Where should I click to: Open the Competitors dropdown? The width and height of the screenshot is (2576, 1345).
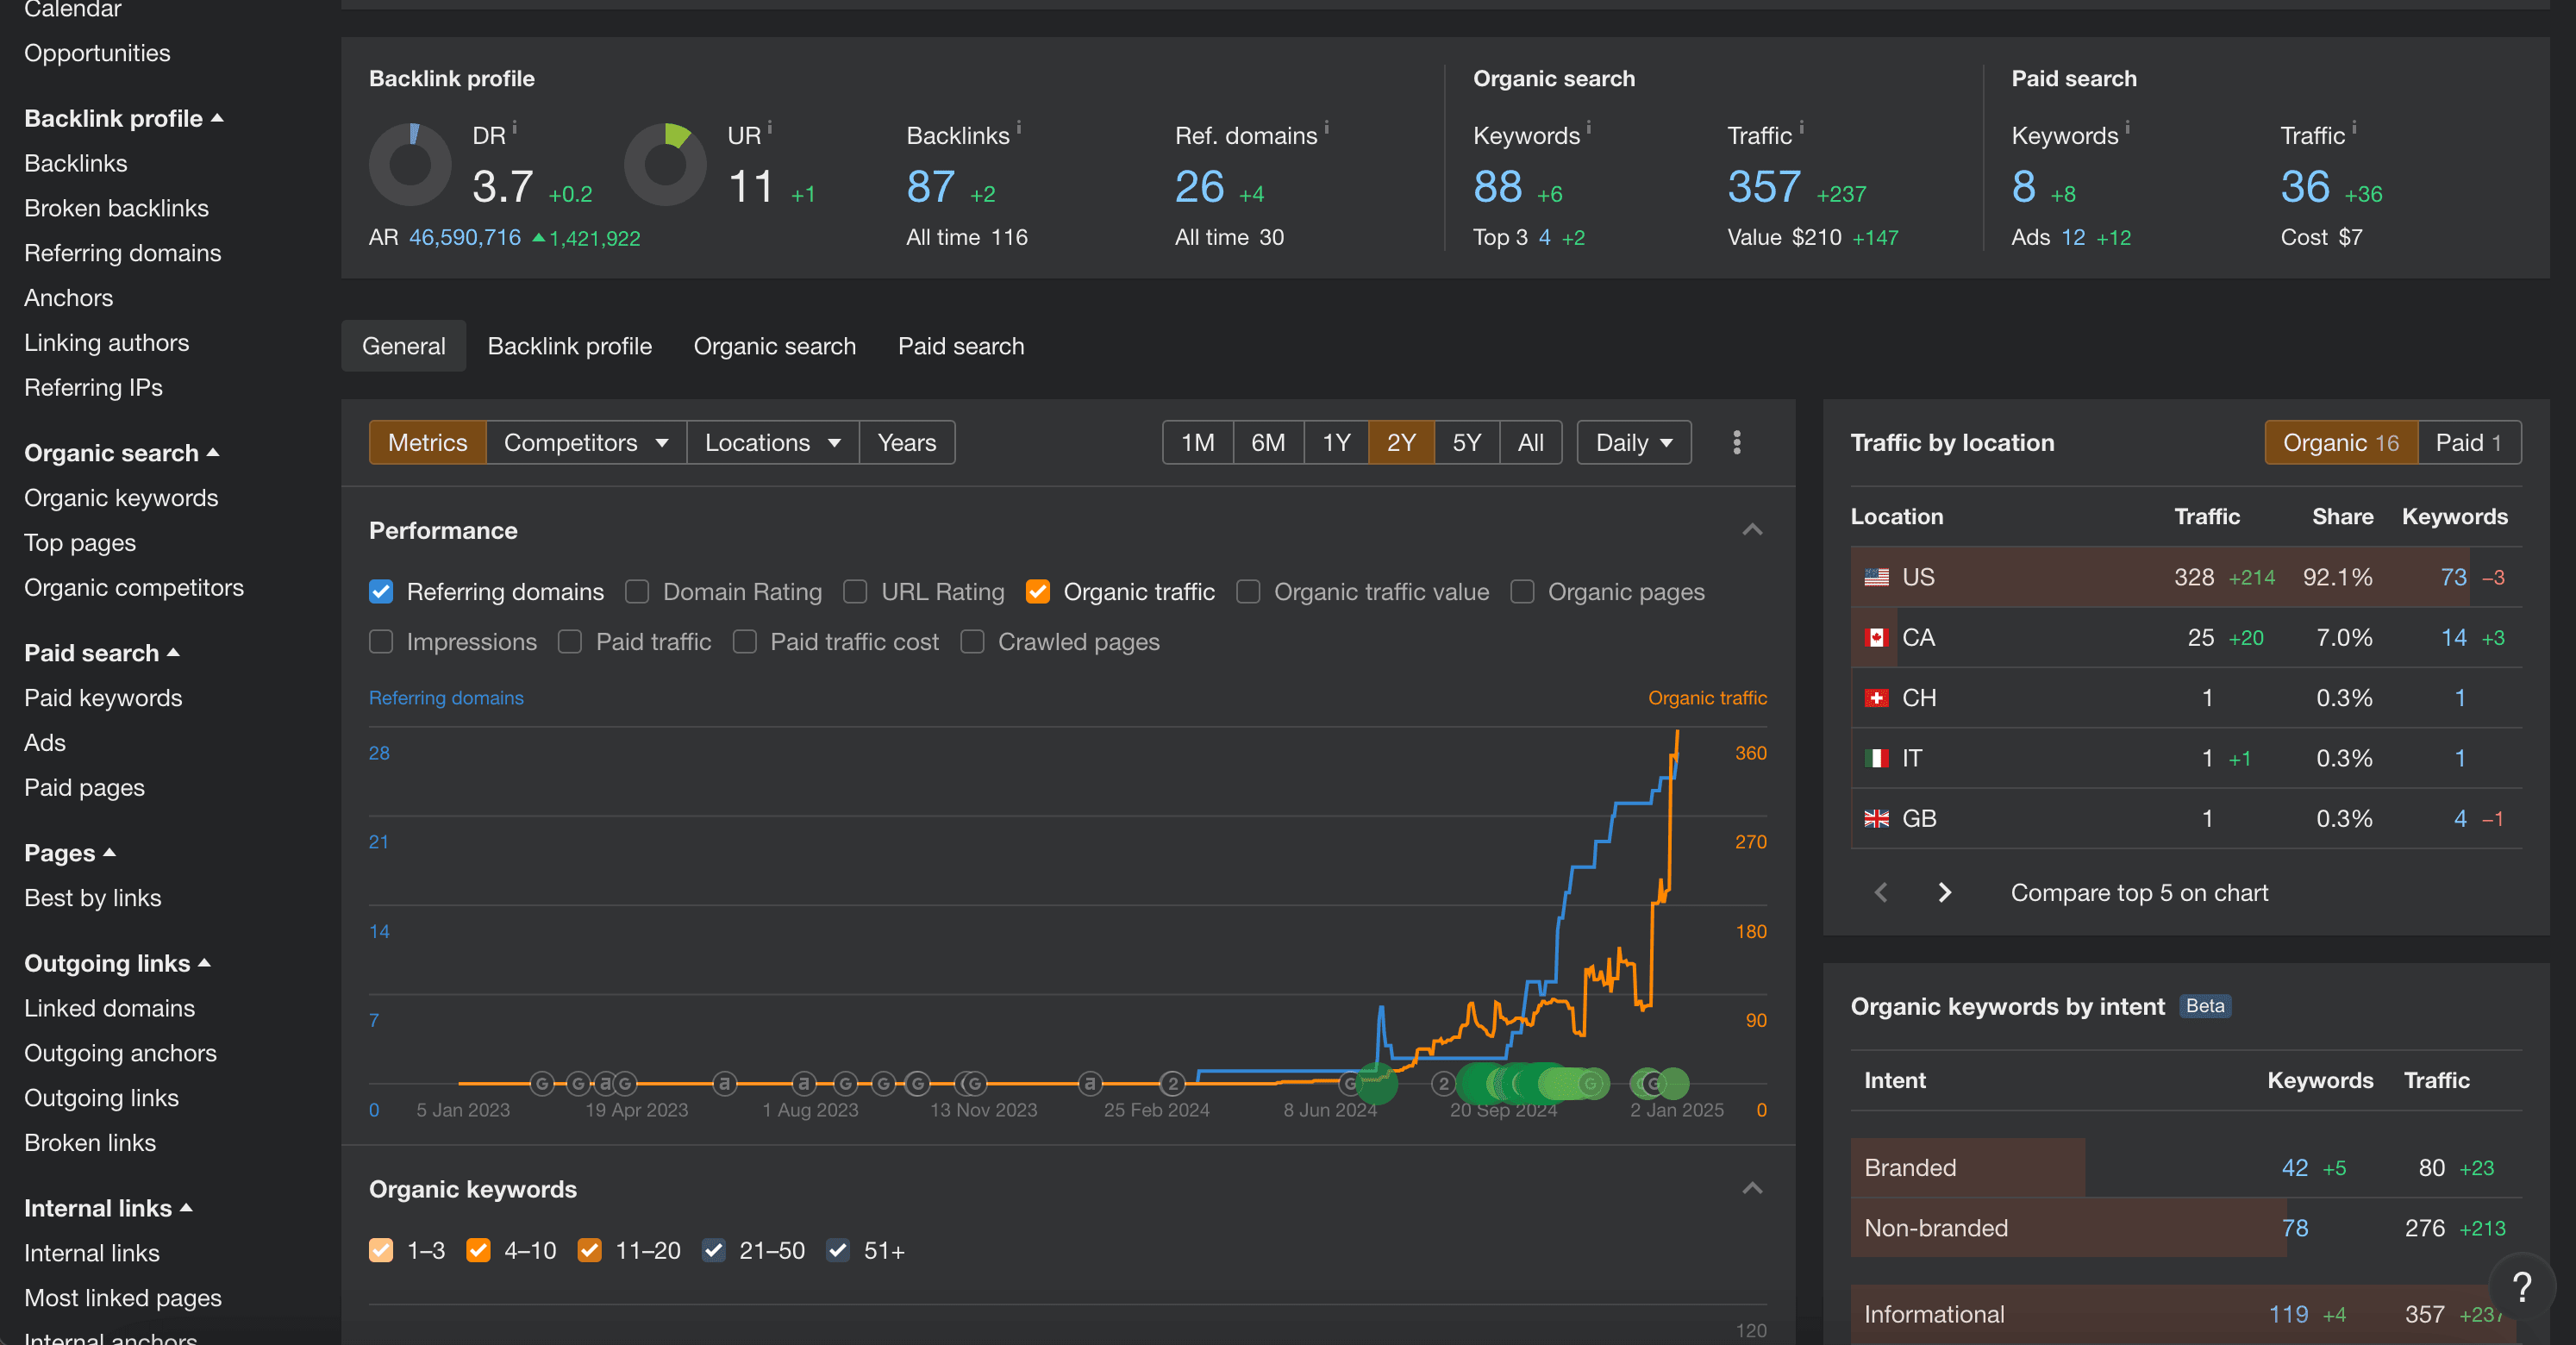coord(585,442)
